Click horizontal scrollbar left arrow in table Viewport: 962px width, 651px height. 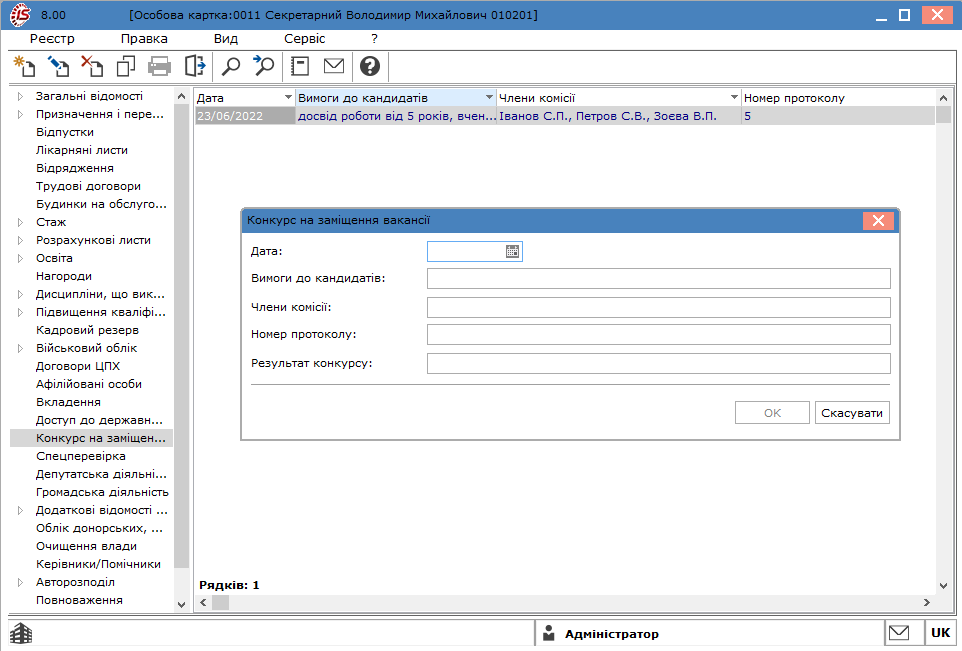(x=203, y=603)
